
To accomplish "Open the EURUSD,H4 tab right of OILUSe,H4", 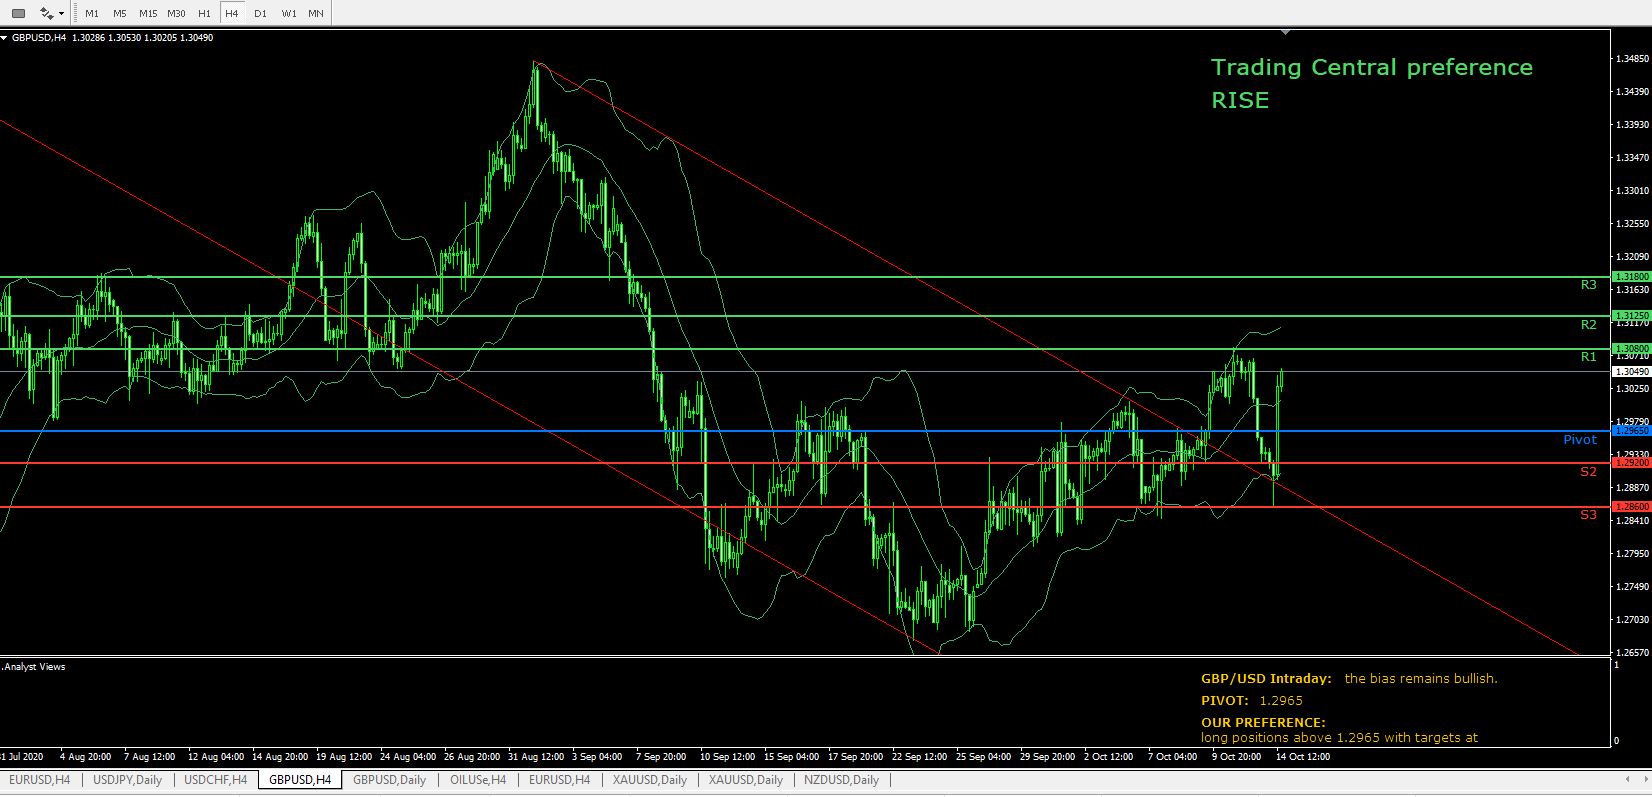I will [559, 780].
